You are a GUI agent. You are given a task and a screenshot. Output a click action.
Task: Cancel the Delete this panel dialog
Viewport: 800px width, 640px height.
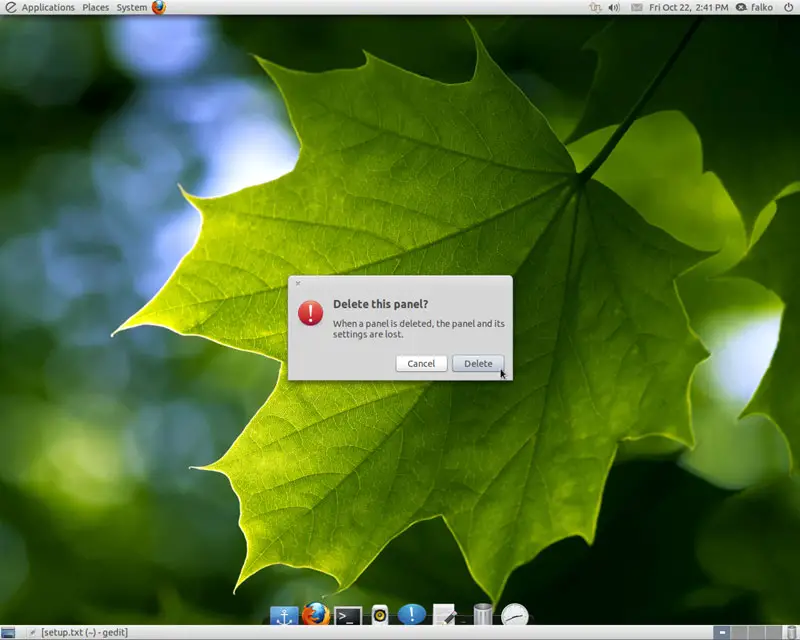(421, 363)
